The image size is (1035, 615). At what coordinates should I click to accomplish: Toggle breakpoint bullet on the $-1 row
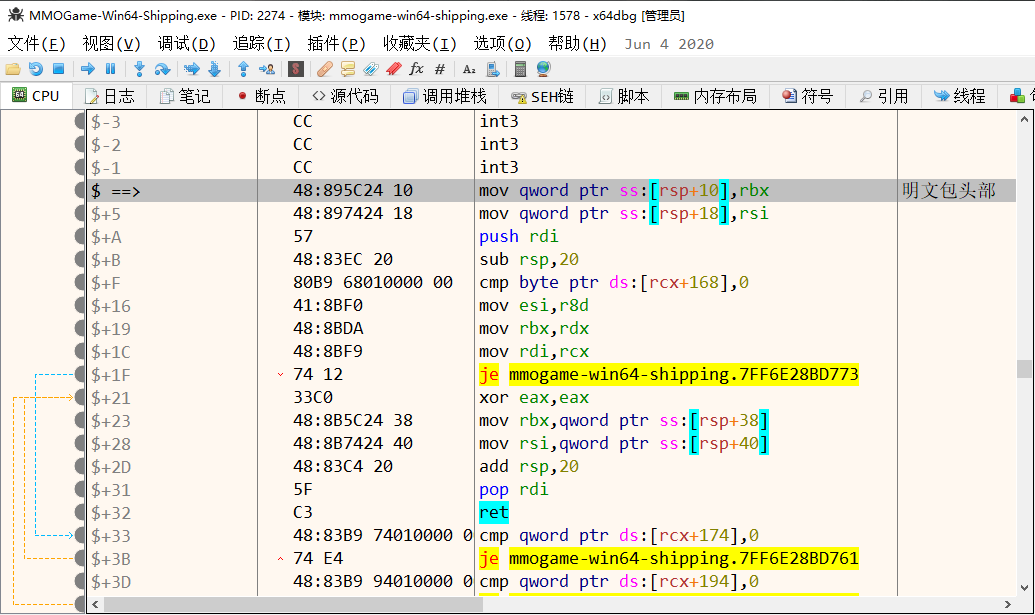pyautogui.click(x=80, y=168)
